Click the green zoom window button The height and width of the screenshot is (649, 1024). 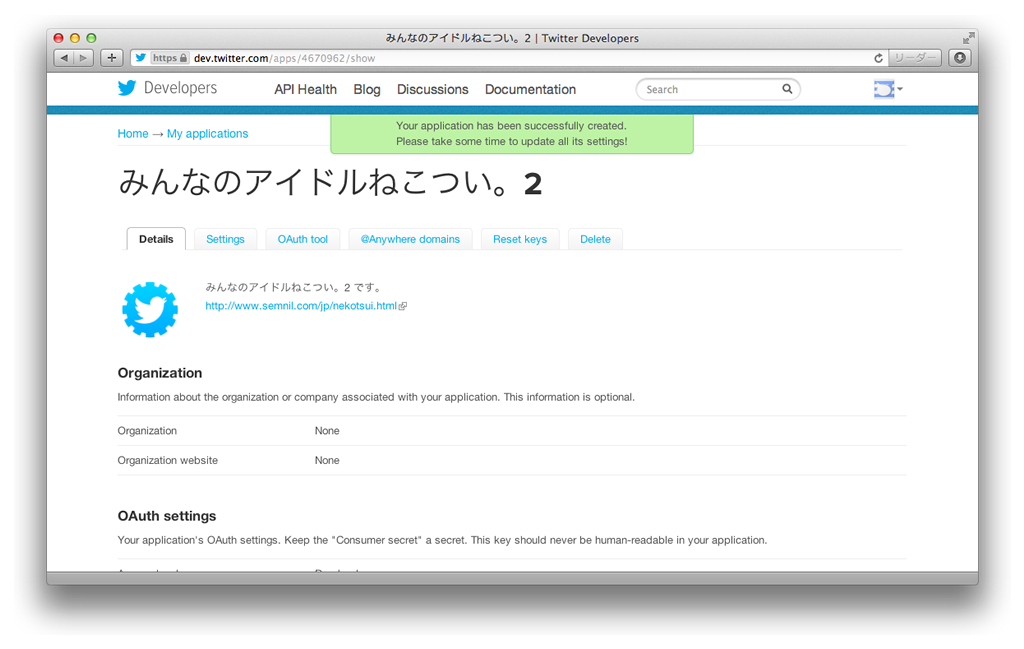pyautogui.click(x=91, y=38)
